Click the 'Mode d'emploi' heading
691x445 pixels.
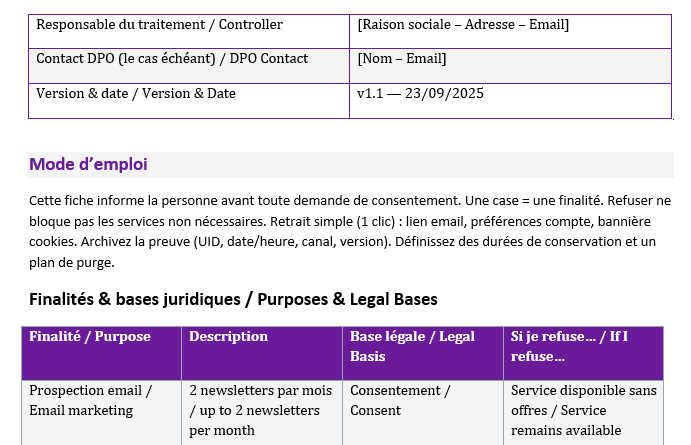(x=88, y=164)
